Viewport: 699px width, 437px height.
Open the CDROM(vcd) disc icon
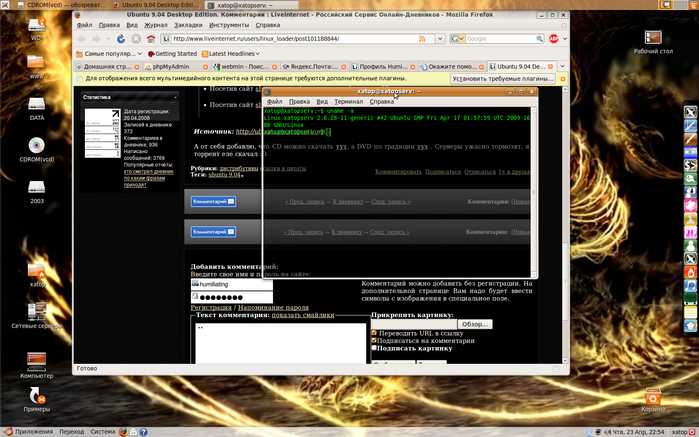37,149
